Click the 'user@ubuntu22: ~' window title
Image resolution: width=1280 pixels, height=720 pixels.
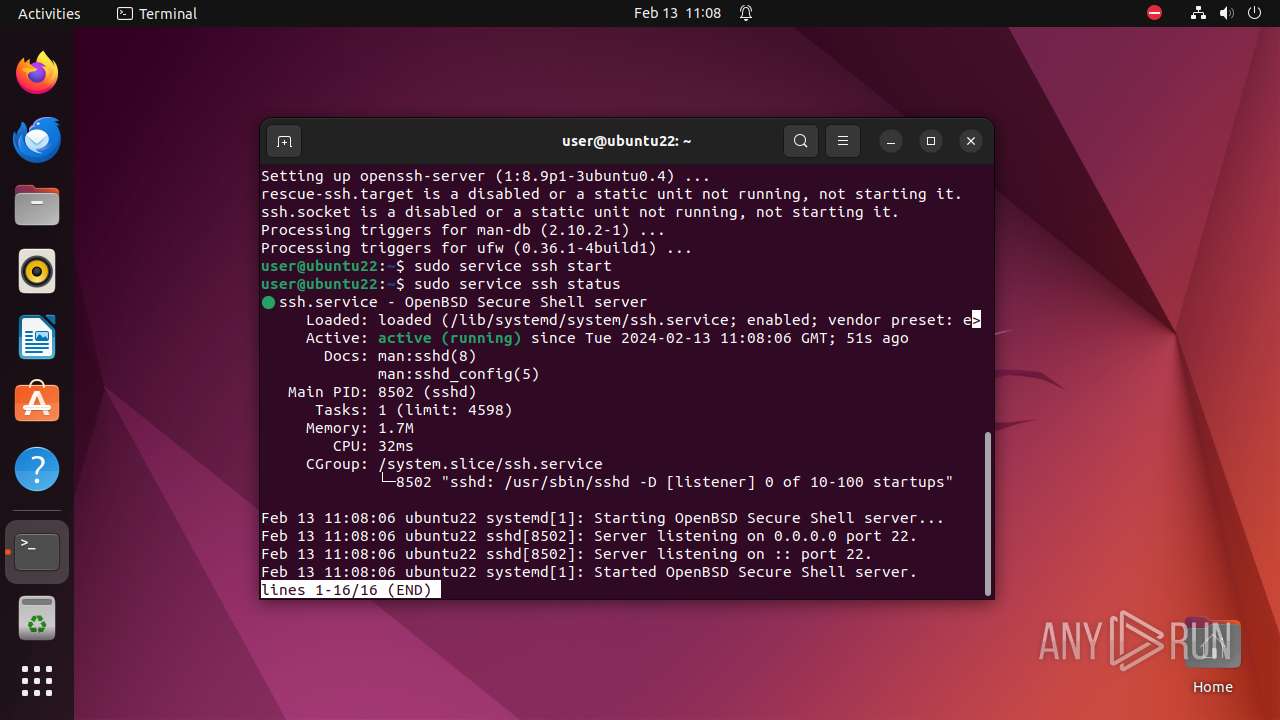pos(627,141)
